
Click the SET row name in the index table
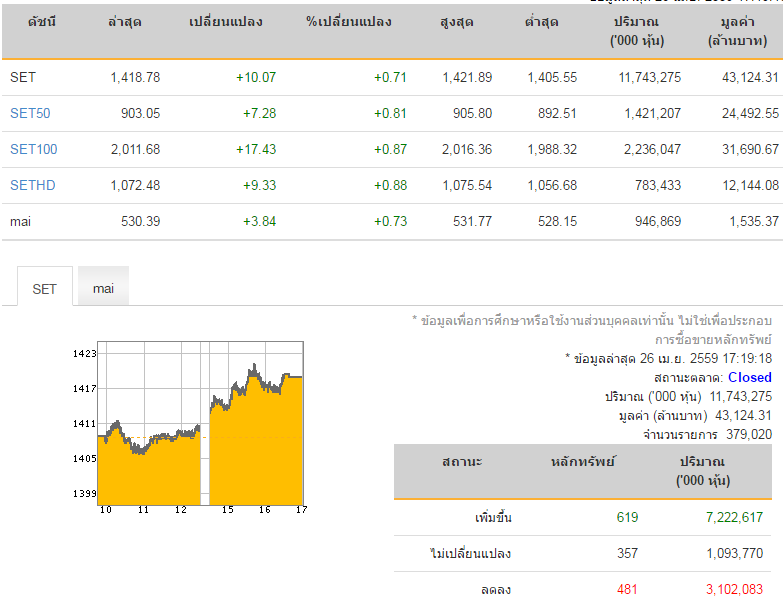22,77
